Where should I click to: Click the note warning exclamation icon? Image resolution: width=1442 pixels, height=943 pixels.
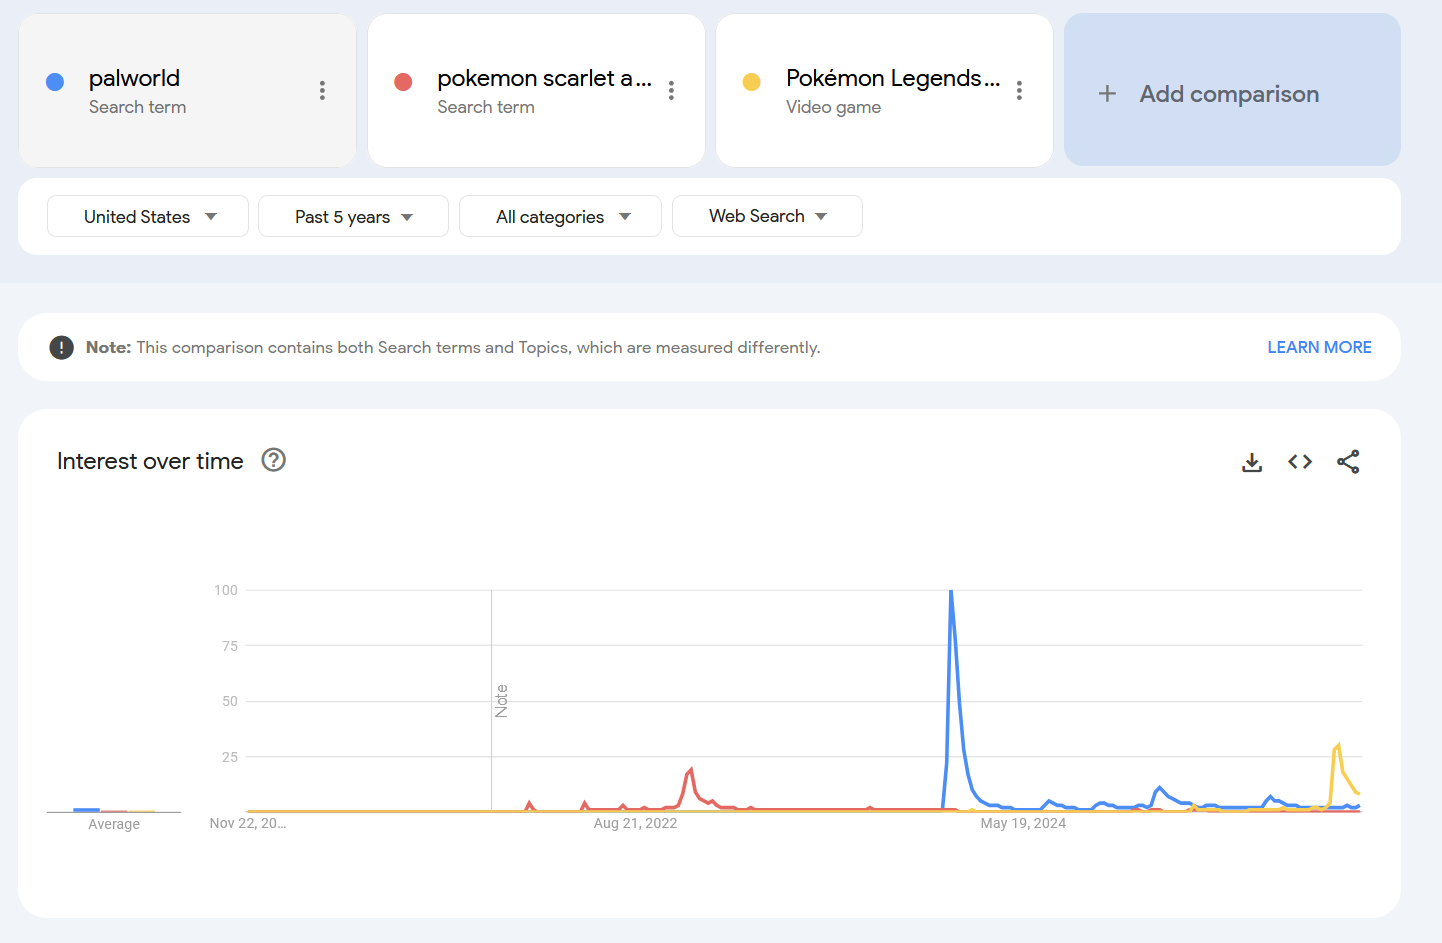[61, 347]
